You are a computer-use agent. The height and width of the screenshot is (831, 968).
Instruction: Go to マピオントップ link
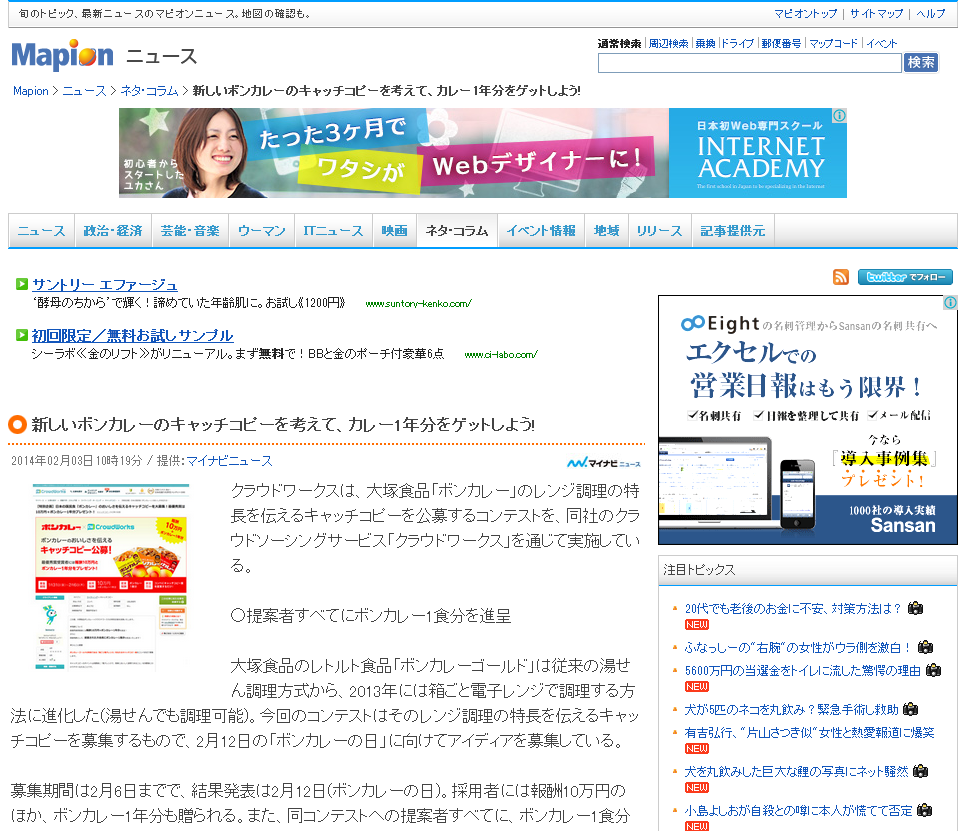pos(806,14)
